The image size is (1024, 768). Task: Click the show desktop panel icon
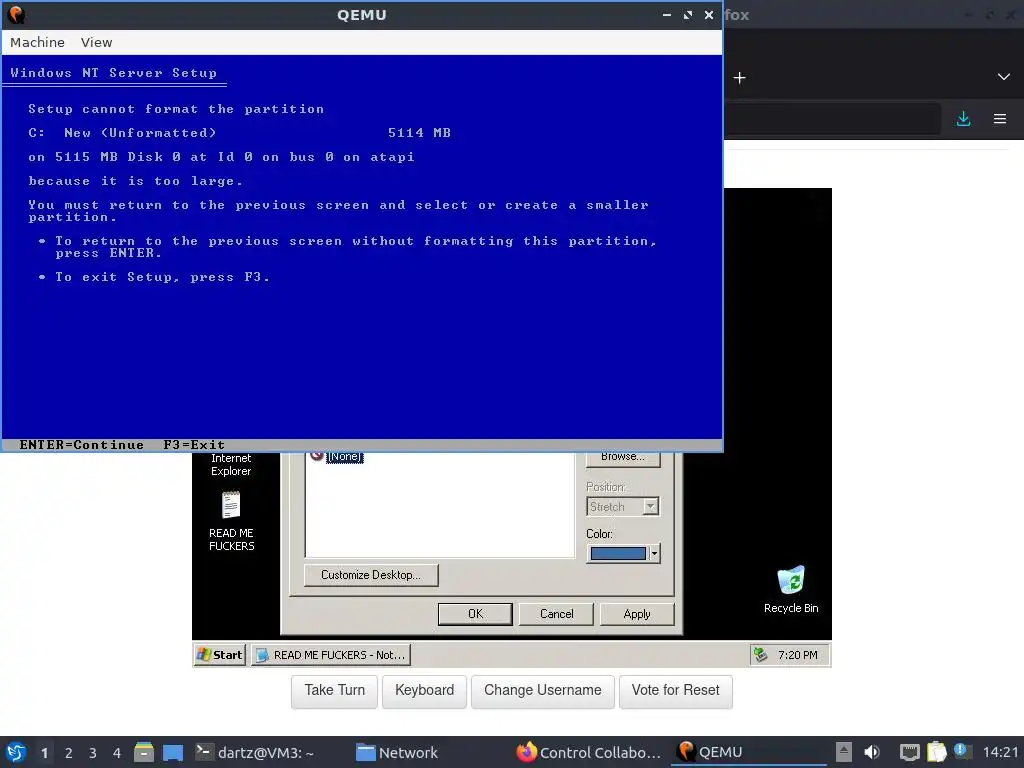(173, 752)
